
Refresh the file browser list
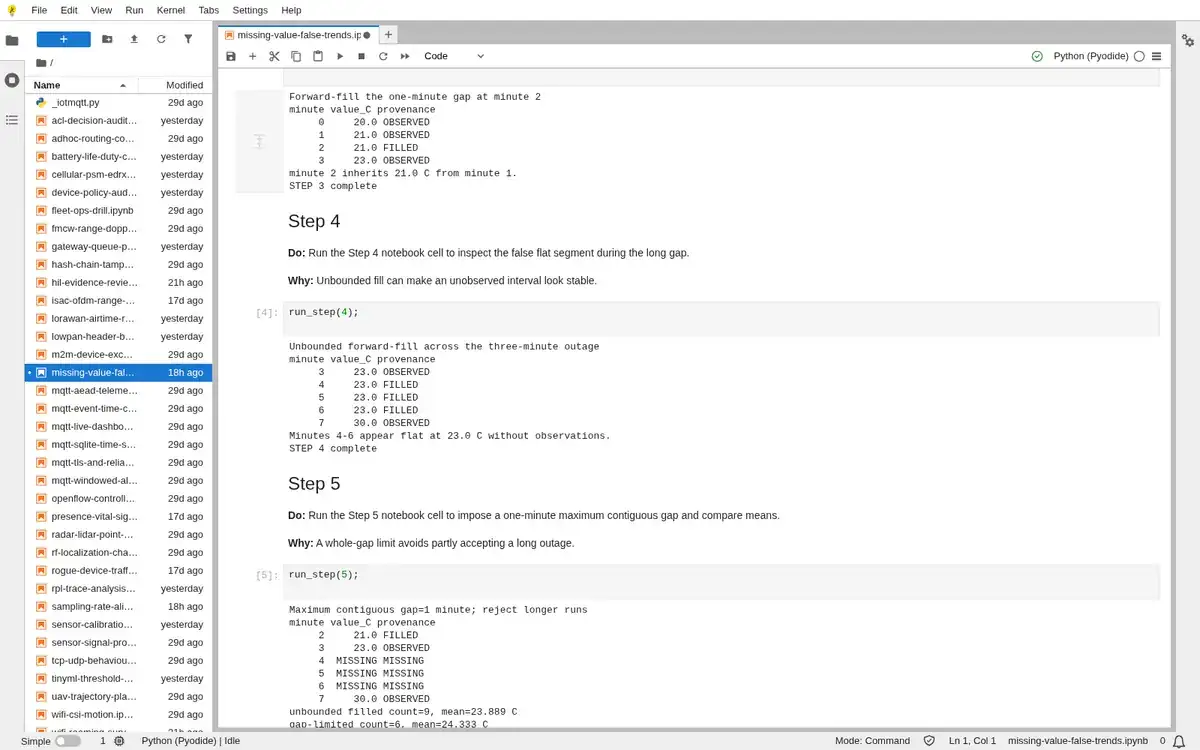[161, 39]
